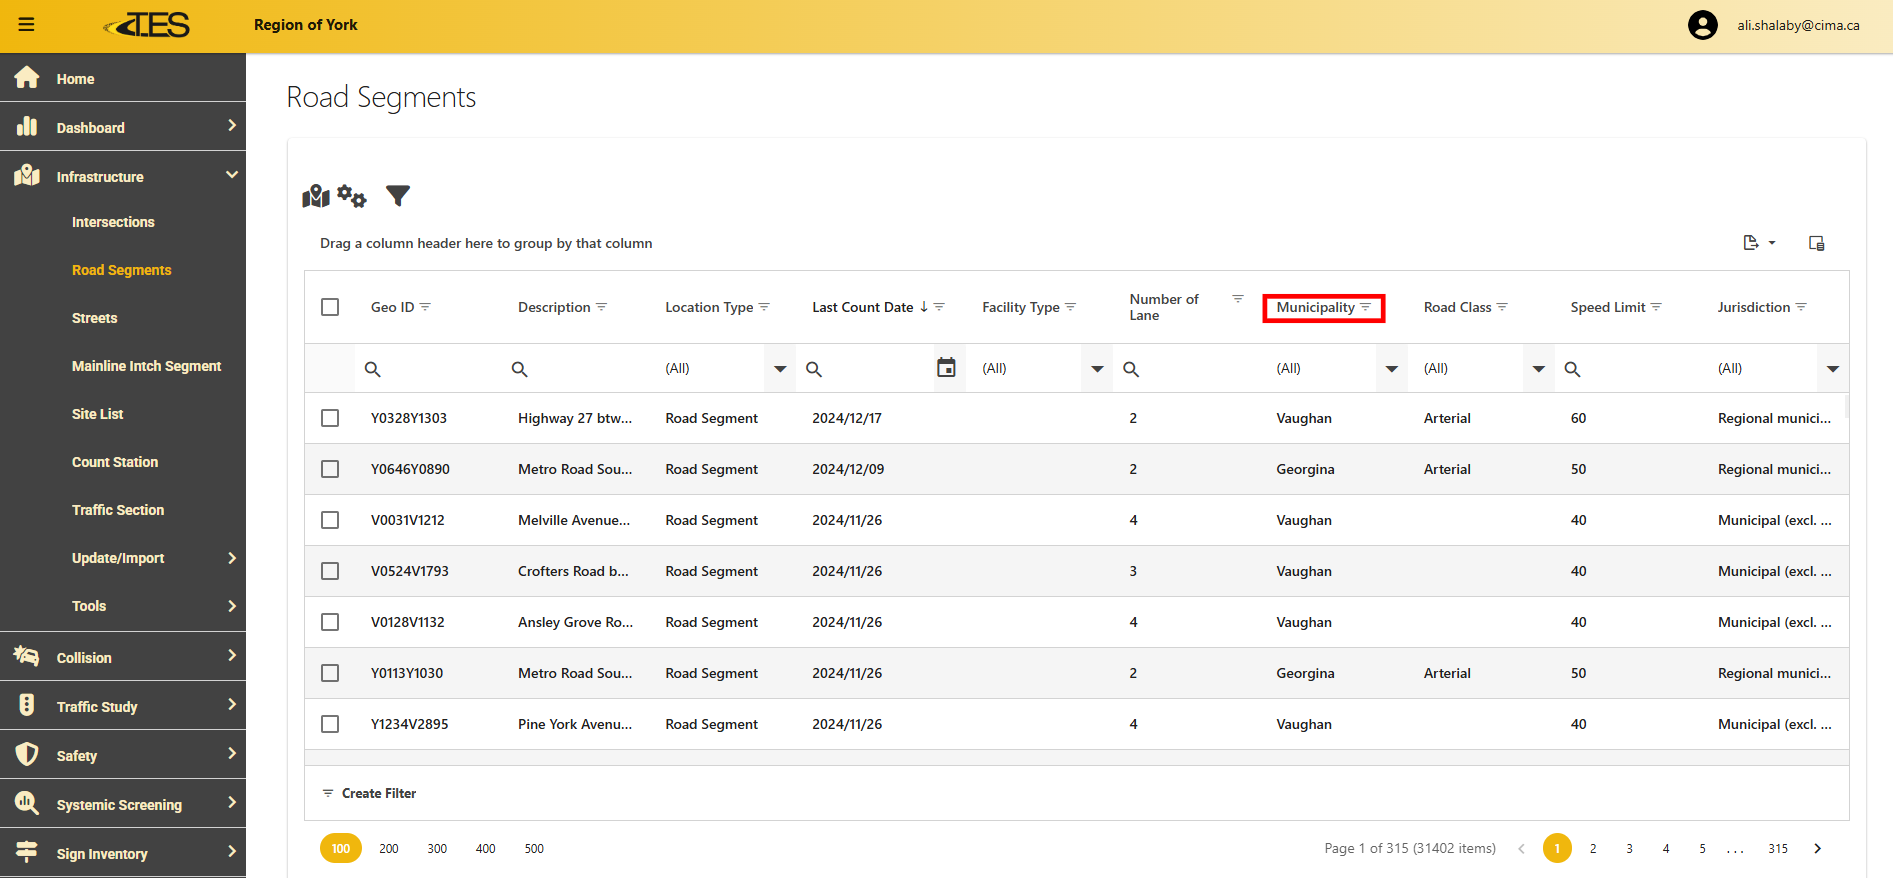
Task: Click the funnel filter icon
Action: [398, 196]
